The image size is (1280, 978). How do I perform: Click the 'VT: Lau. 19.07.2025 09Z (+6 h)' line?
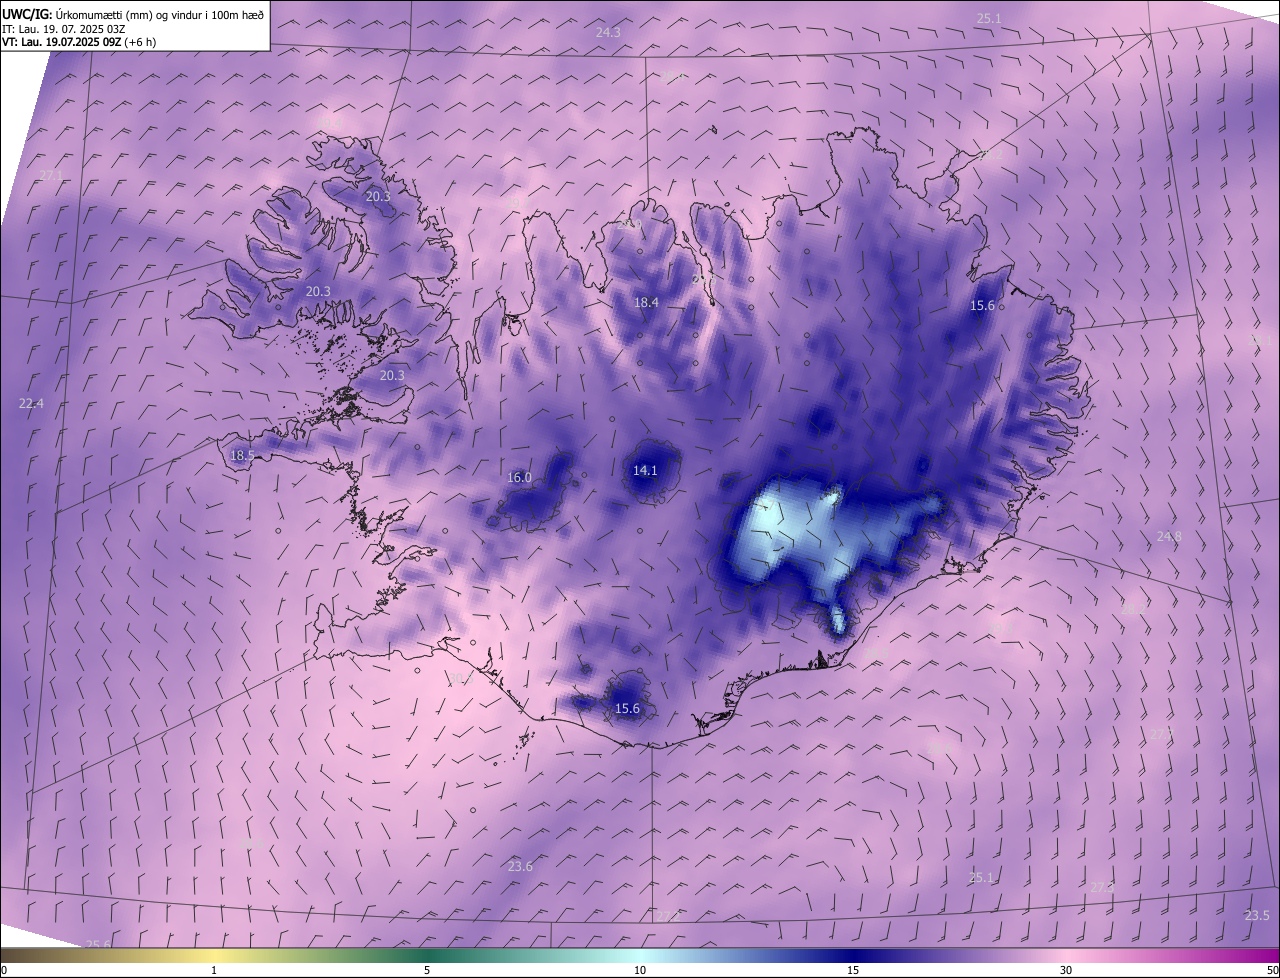coord(78,42)
